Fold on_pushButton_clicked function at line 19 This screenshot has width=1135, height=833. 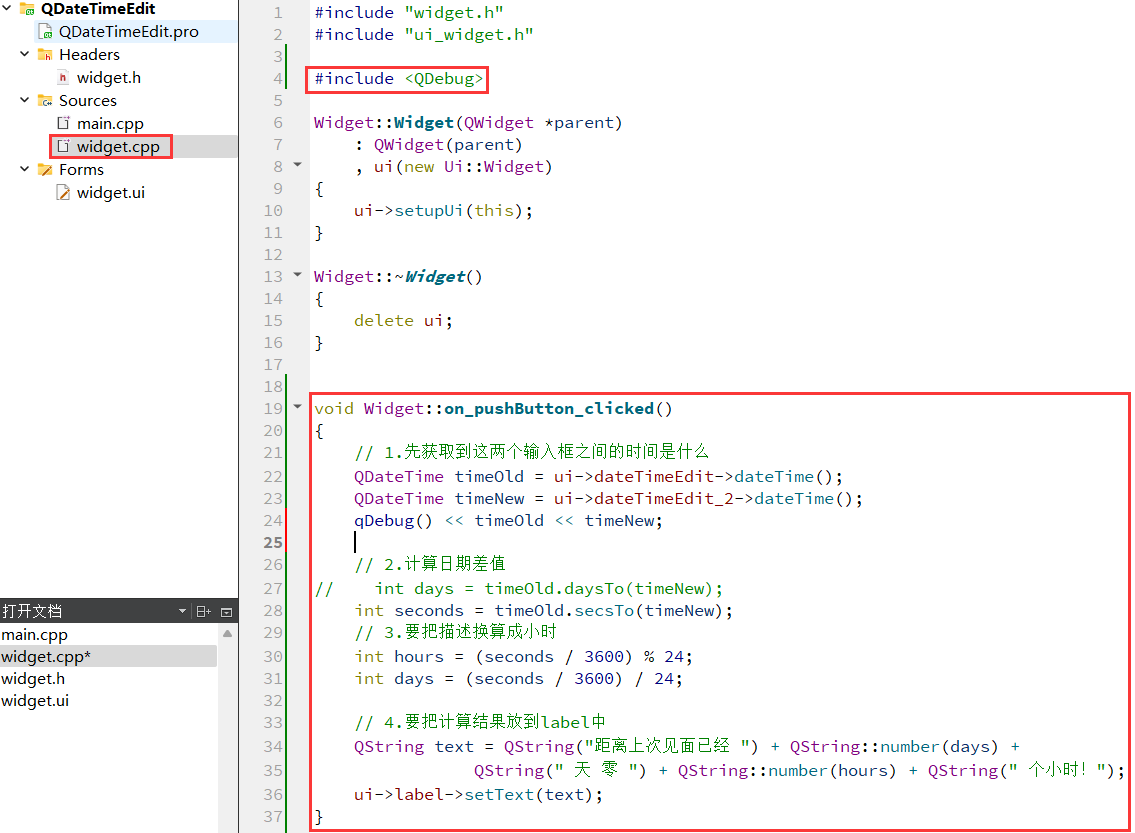[298, 407]
